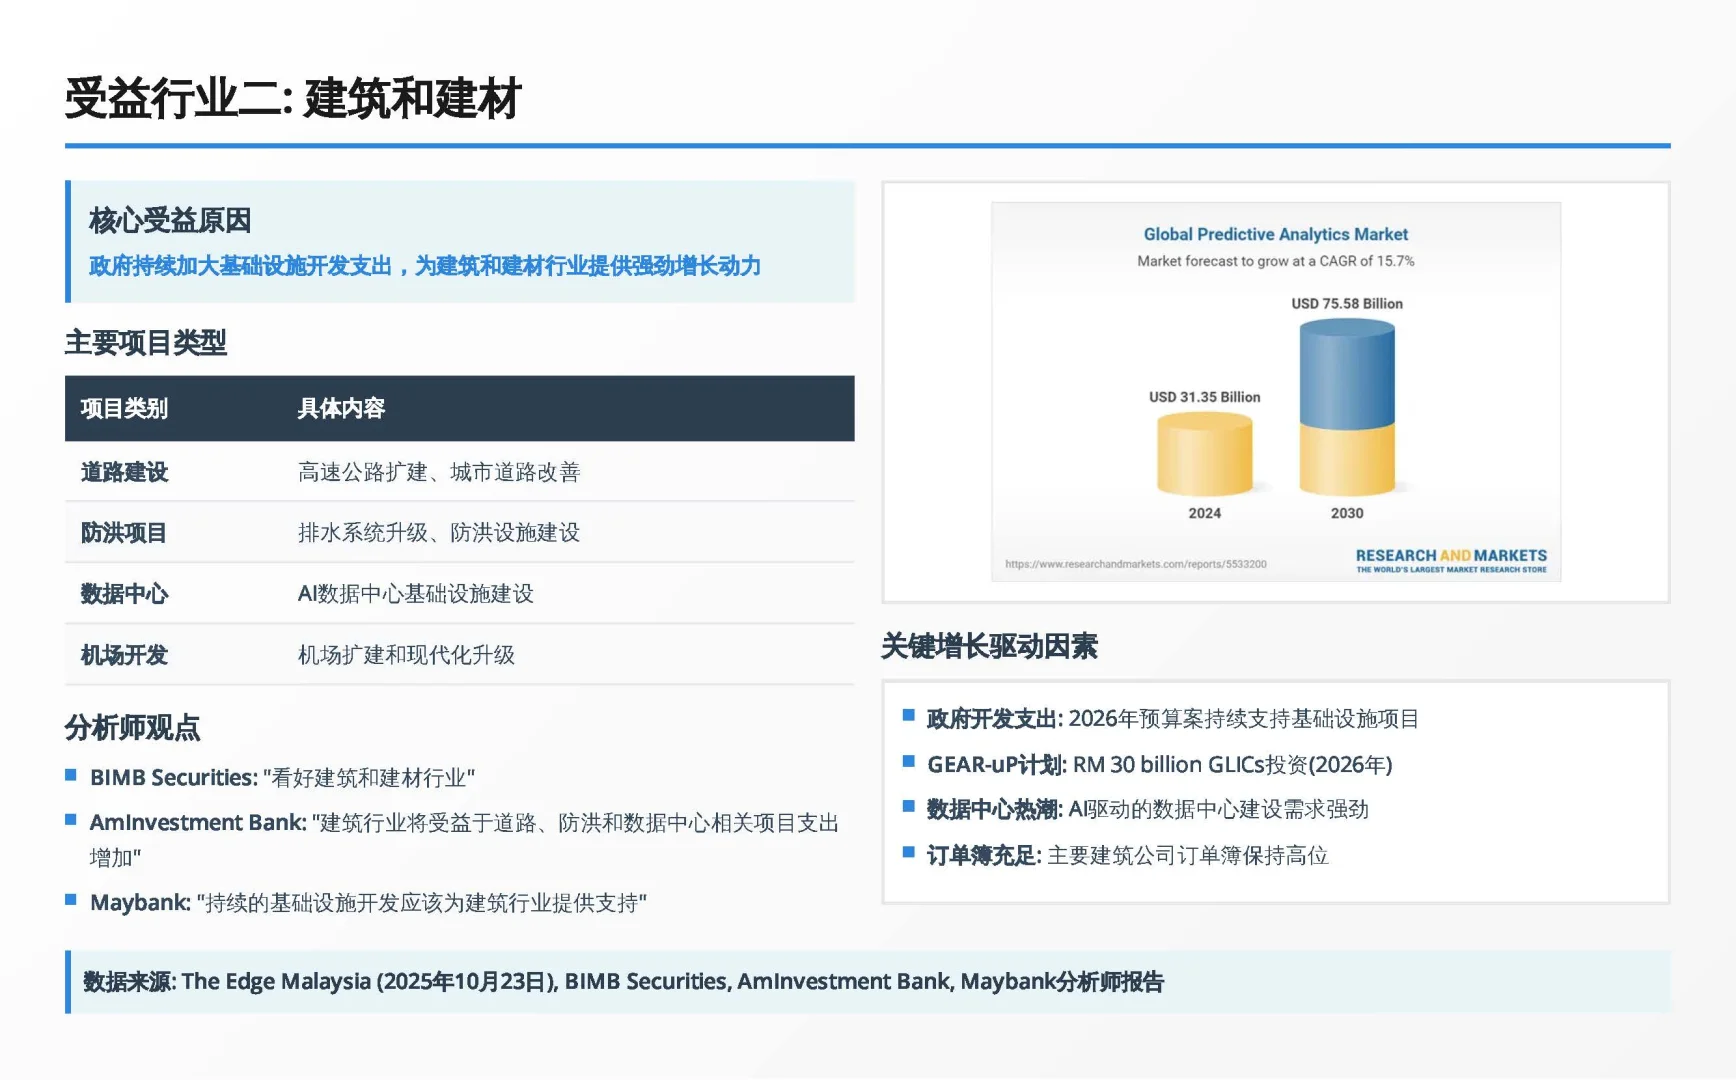Click the 2030 axis label
Image resolution: width=1736 pixels, height=1080 pixels.
tap(1347, 513)
